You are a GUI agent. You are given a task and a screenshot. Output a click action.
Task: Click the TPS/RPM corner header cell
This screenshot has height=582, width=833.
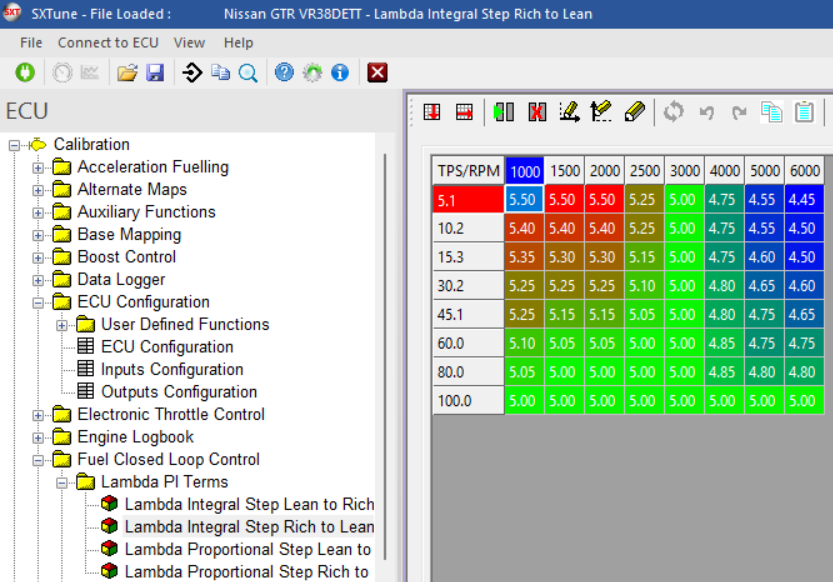click(468, 171)
